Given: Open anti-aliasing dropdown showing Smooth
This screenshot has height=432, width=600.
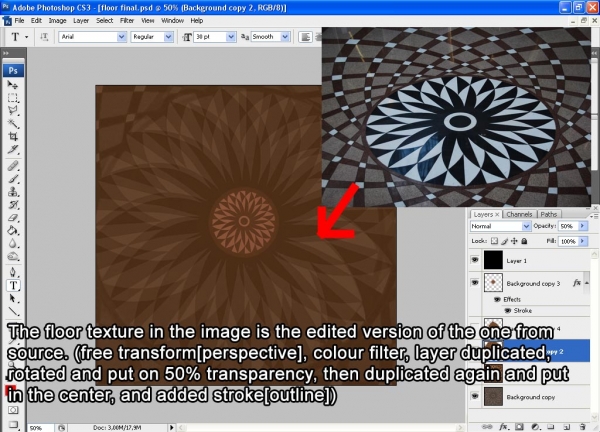Looking at the screenshot, I should tap(285, 37).
